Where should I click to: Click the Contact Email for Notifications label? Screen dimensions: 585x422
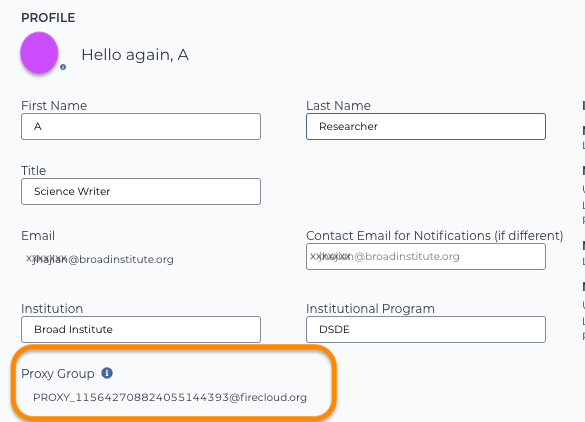[x=435, y=236]
